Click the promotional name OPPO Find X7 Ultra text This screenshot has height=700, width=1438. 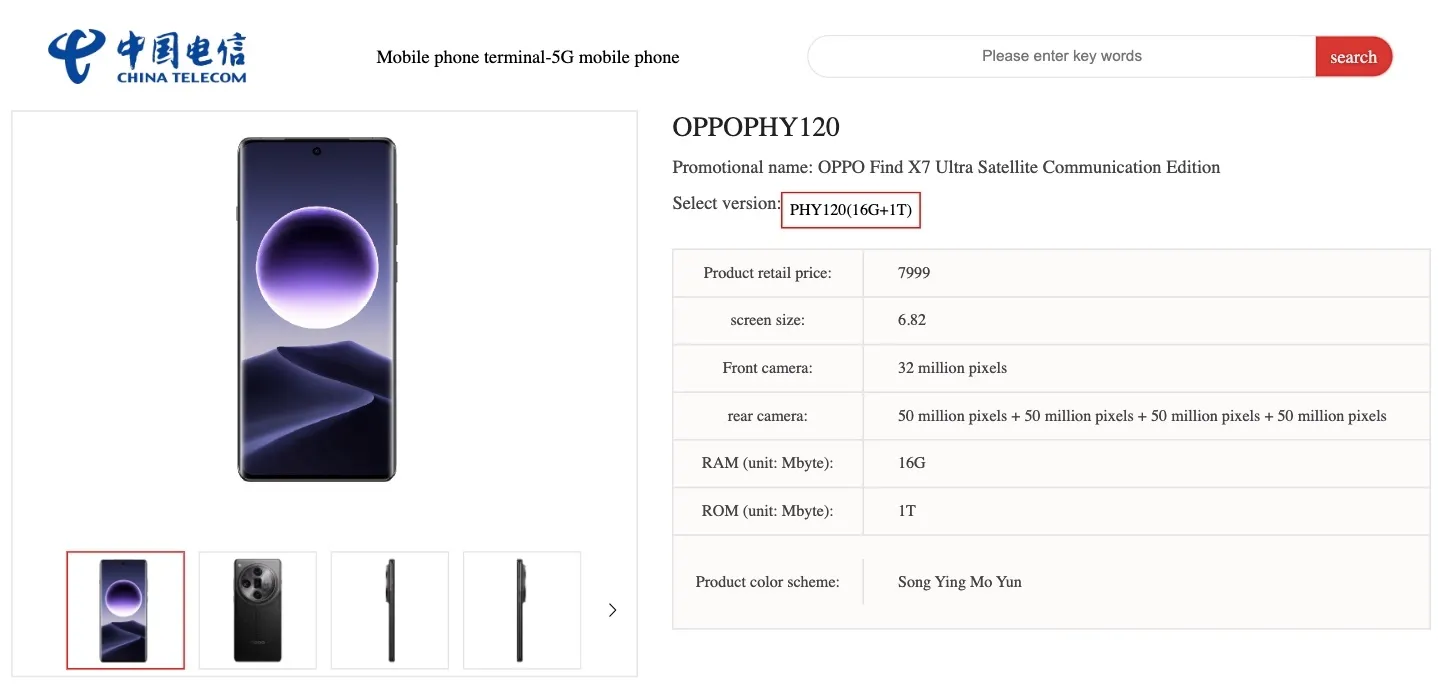(x=1019, y=167)
